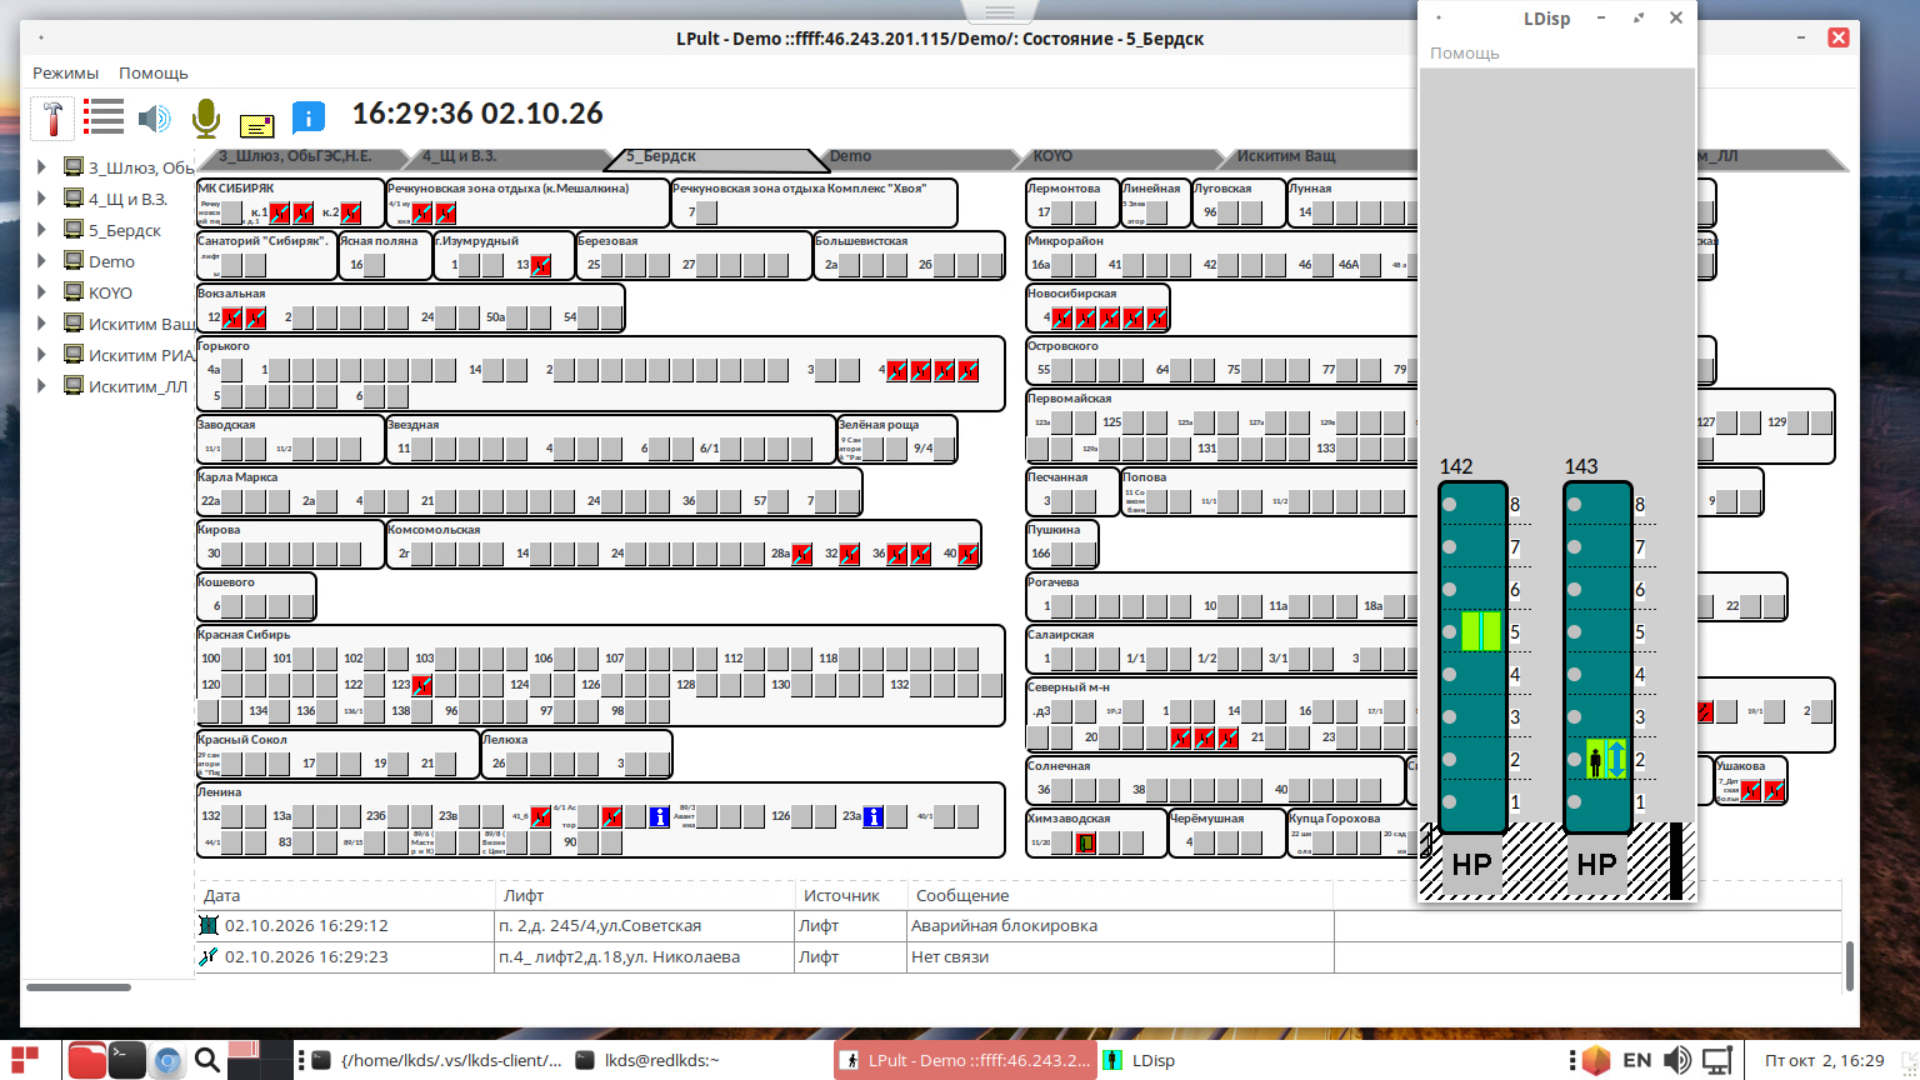Select lift 142 green cabin on floor 5
Screen dimensions: 1920x1080
1481,632
